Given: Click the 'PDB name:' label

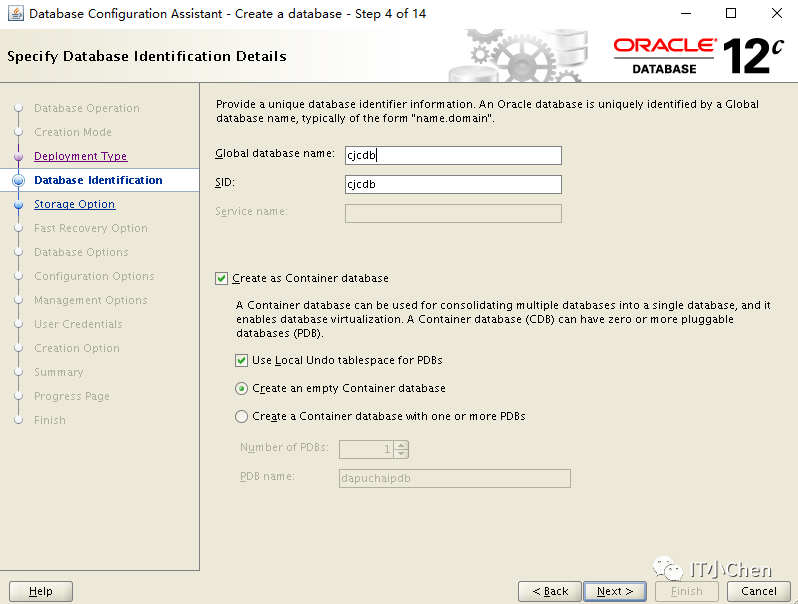Looking at the screenshot, I should pos(267,476).
